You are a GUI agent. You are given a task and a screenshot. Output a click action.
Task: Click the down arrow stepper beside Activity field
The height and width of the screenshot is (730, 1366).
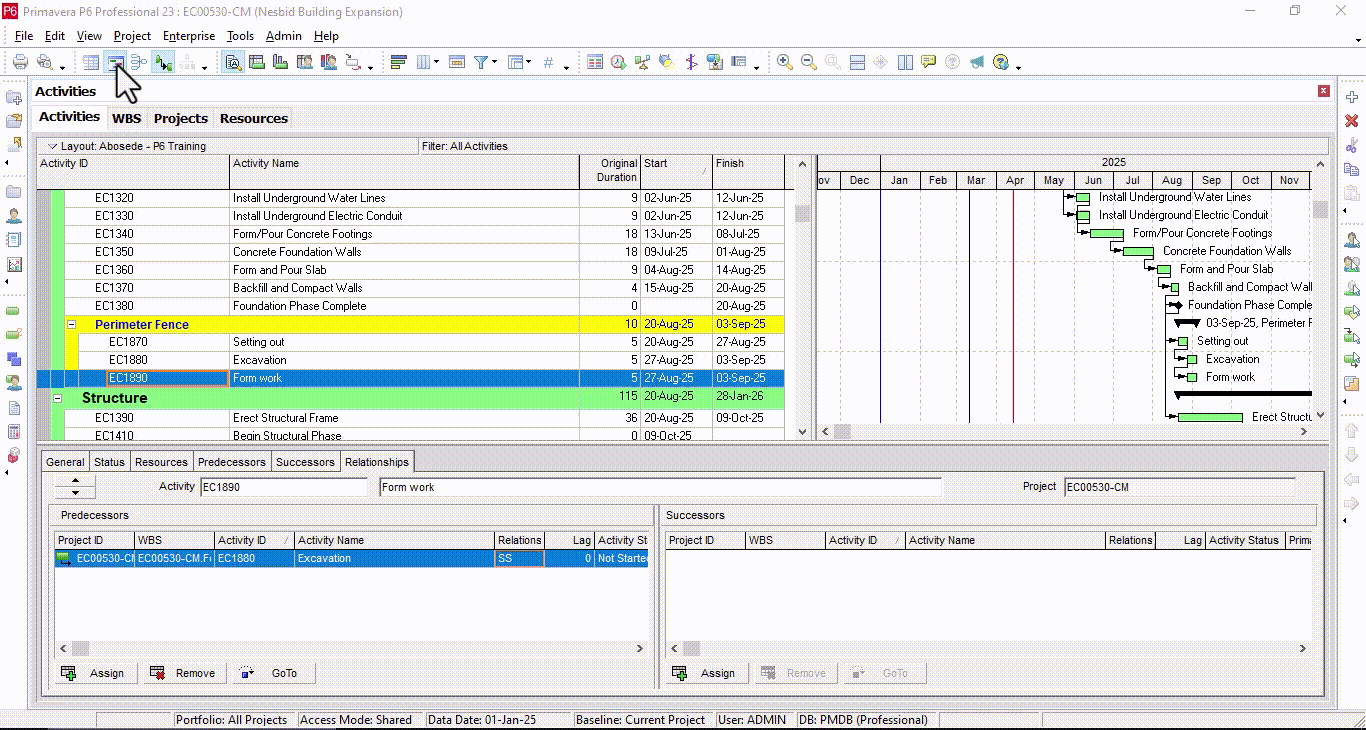click(75, 492)
